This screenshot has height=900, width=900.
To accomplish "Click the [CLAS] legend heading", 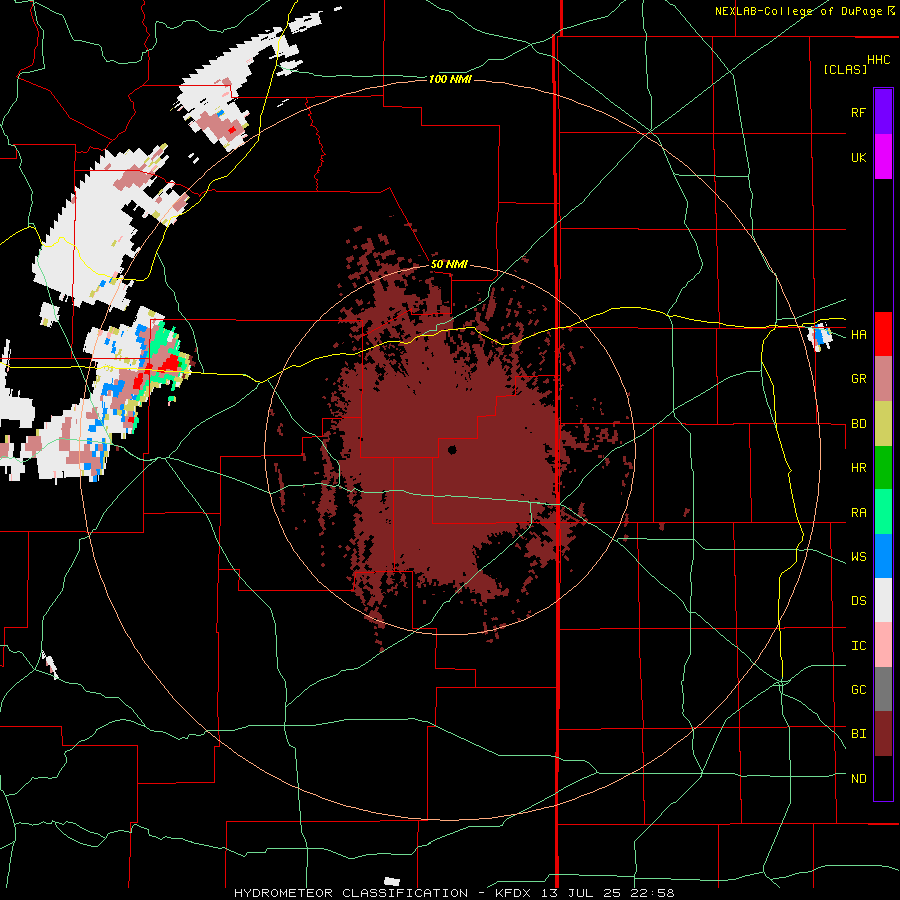I will coord(845,69).
